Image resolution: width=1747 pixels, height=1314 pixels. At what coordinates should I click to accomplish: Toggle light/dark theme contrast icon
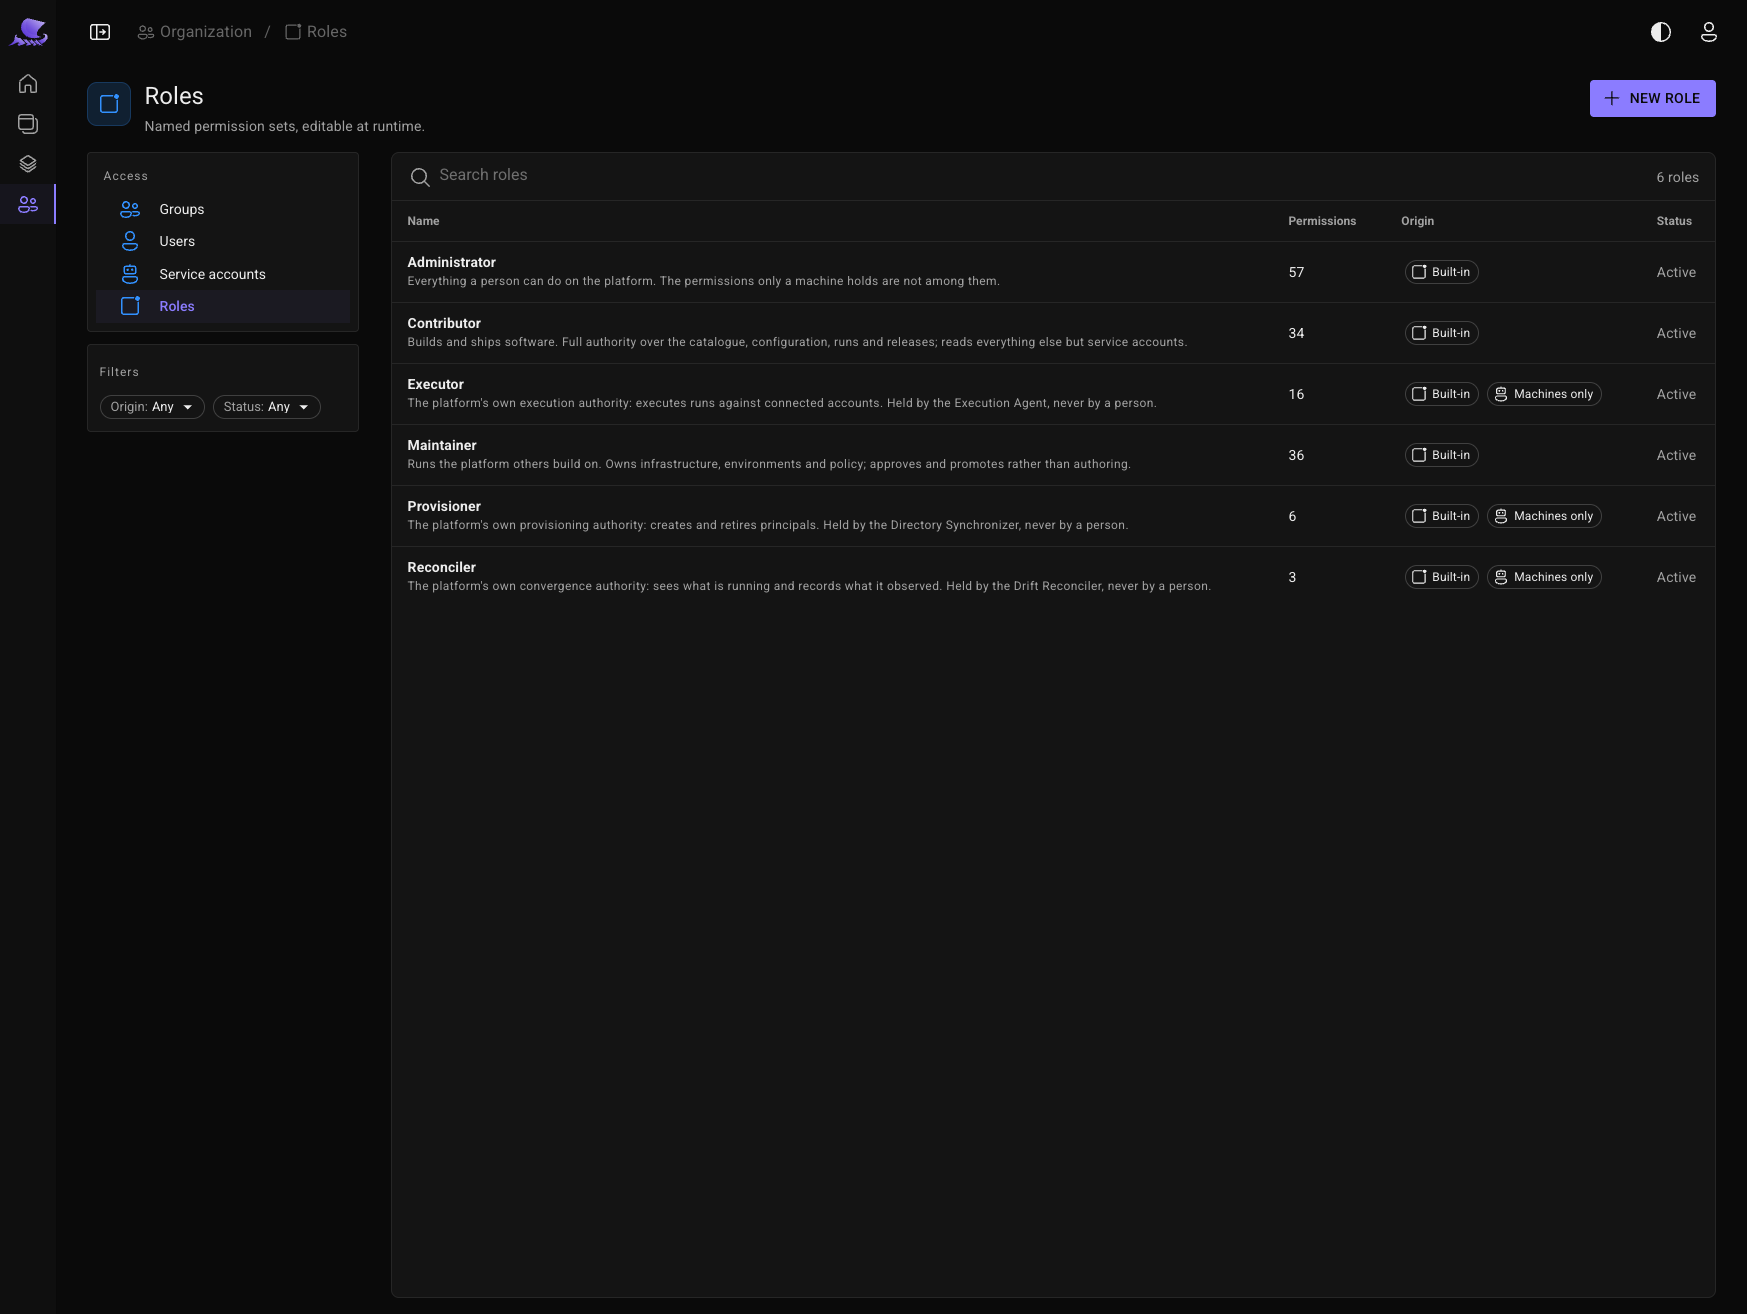[1661, 32]
